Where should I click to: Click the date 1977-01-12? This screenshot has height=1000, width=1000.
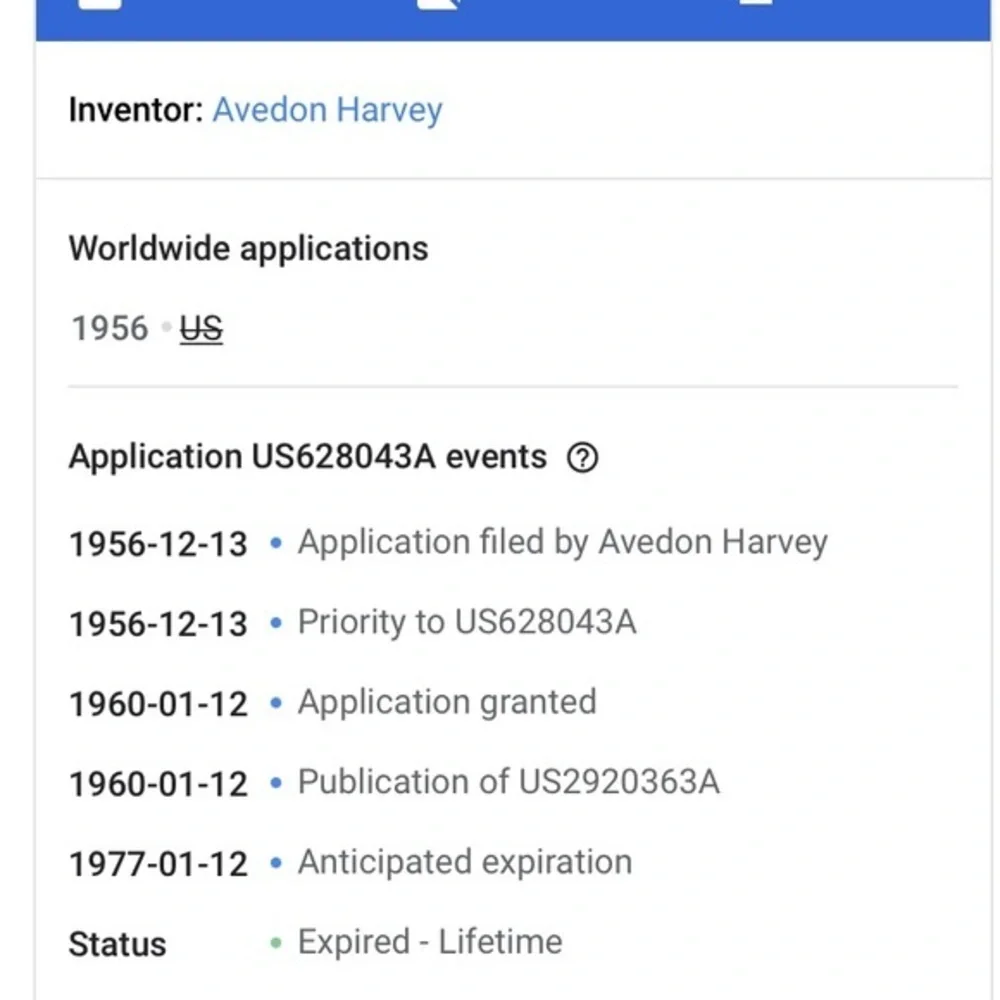158,864
